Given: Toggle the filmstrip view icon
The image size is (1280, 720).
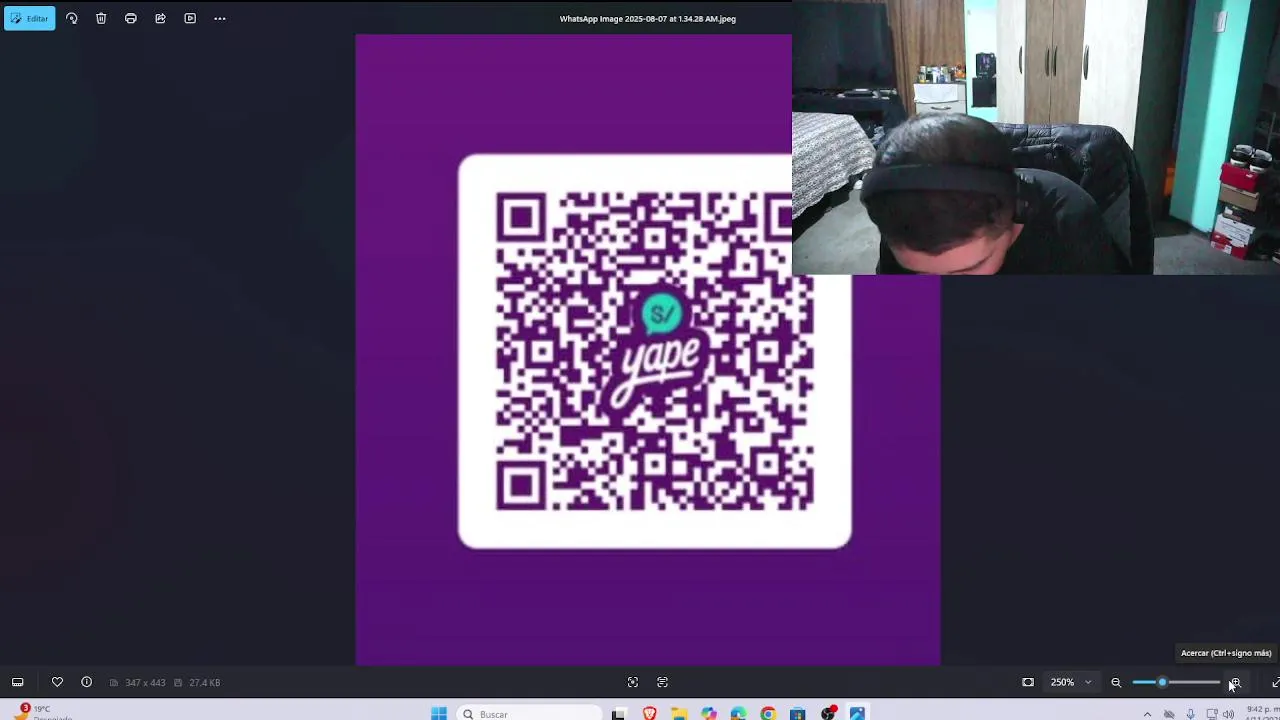Looking at the screenshot, I should pos(17,682).
